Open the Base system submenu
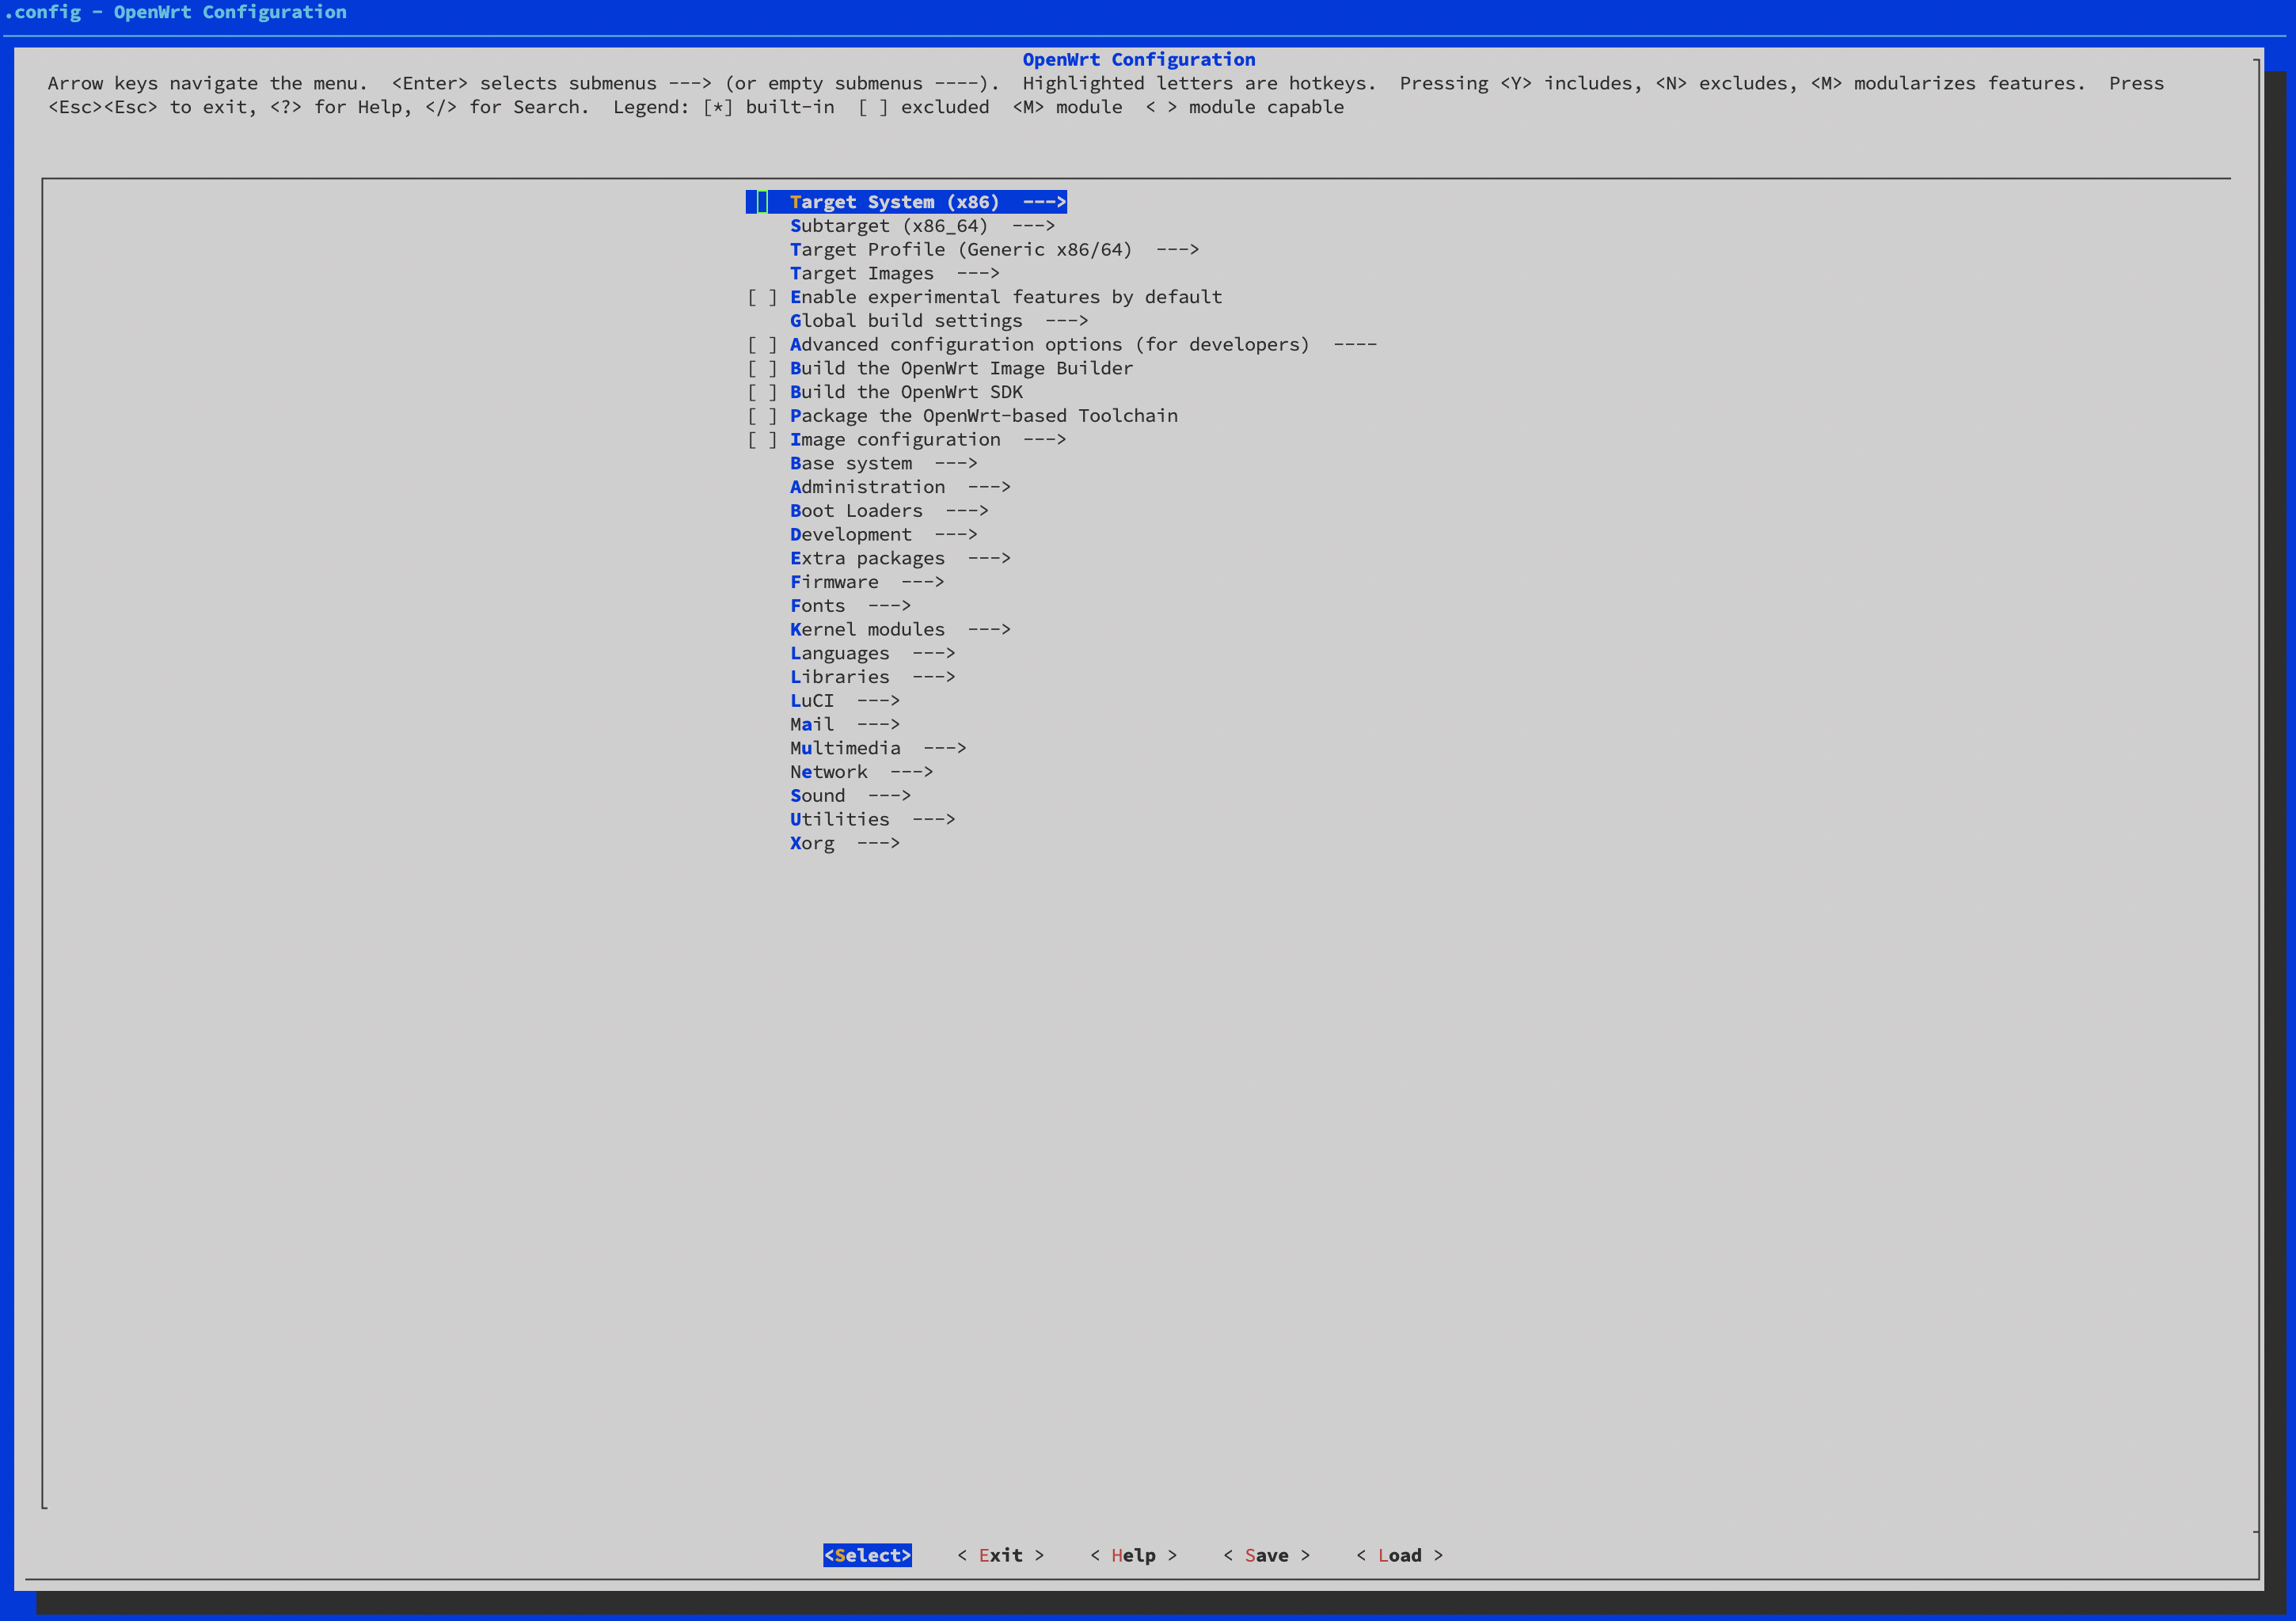 click(883, 463)
